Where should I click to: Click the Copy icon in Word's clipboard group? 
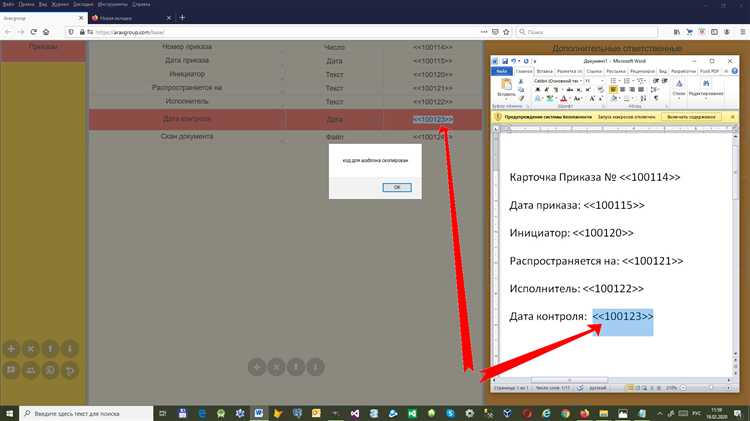tap(521, 89)
